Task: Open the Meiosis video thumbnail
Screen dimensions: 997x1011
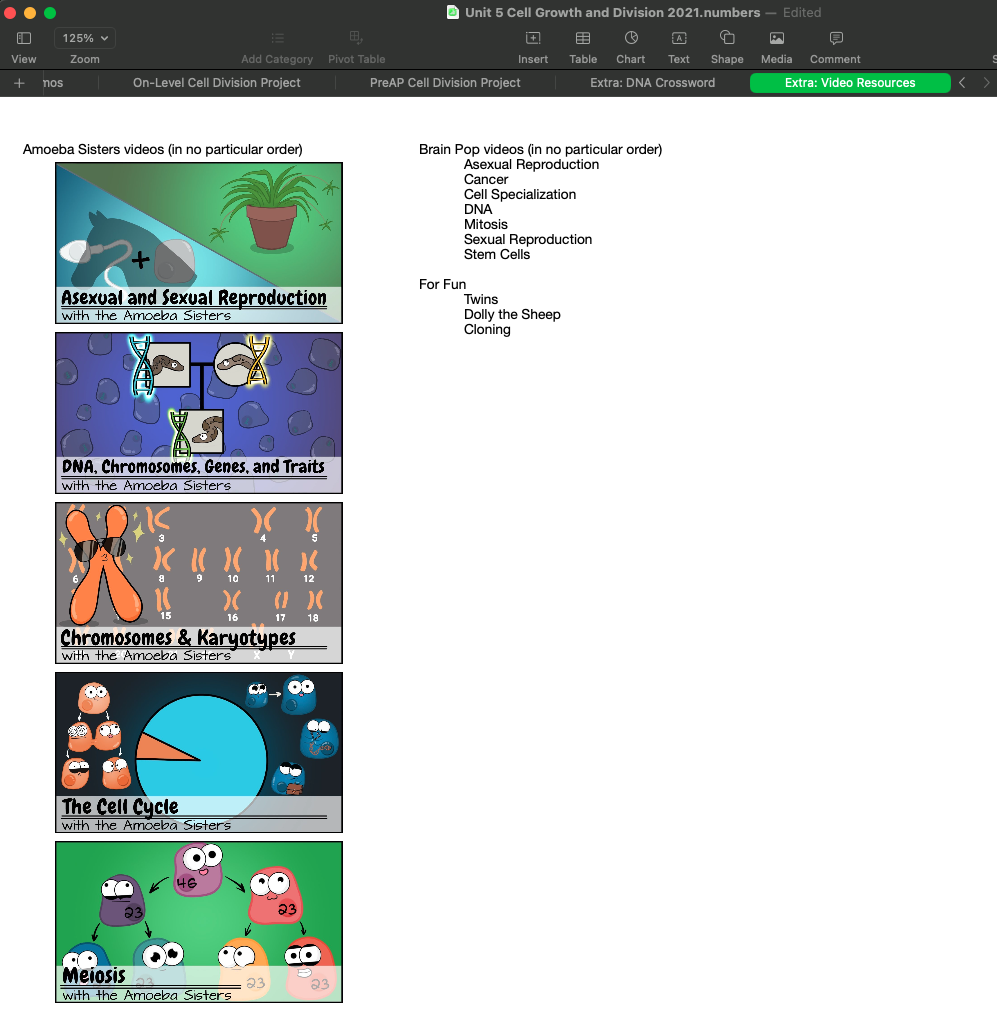Action: 199,922
